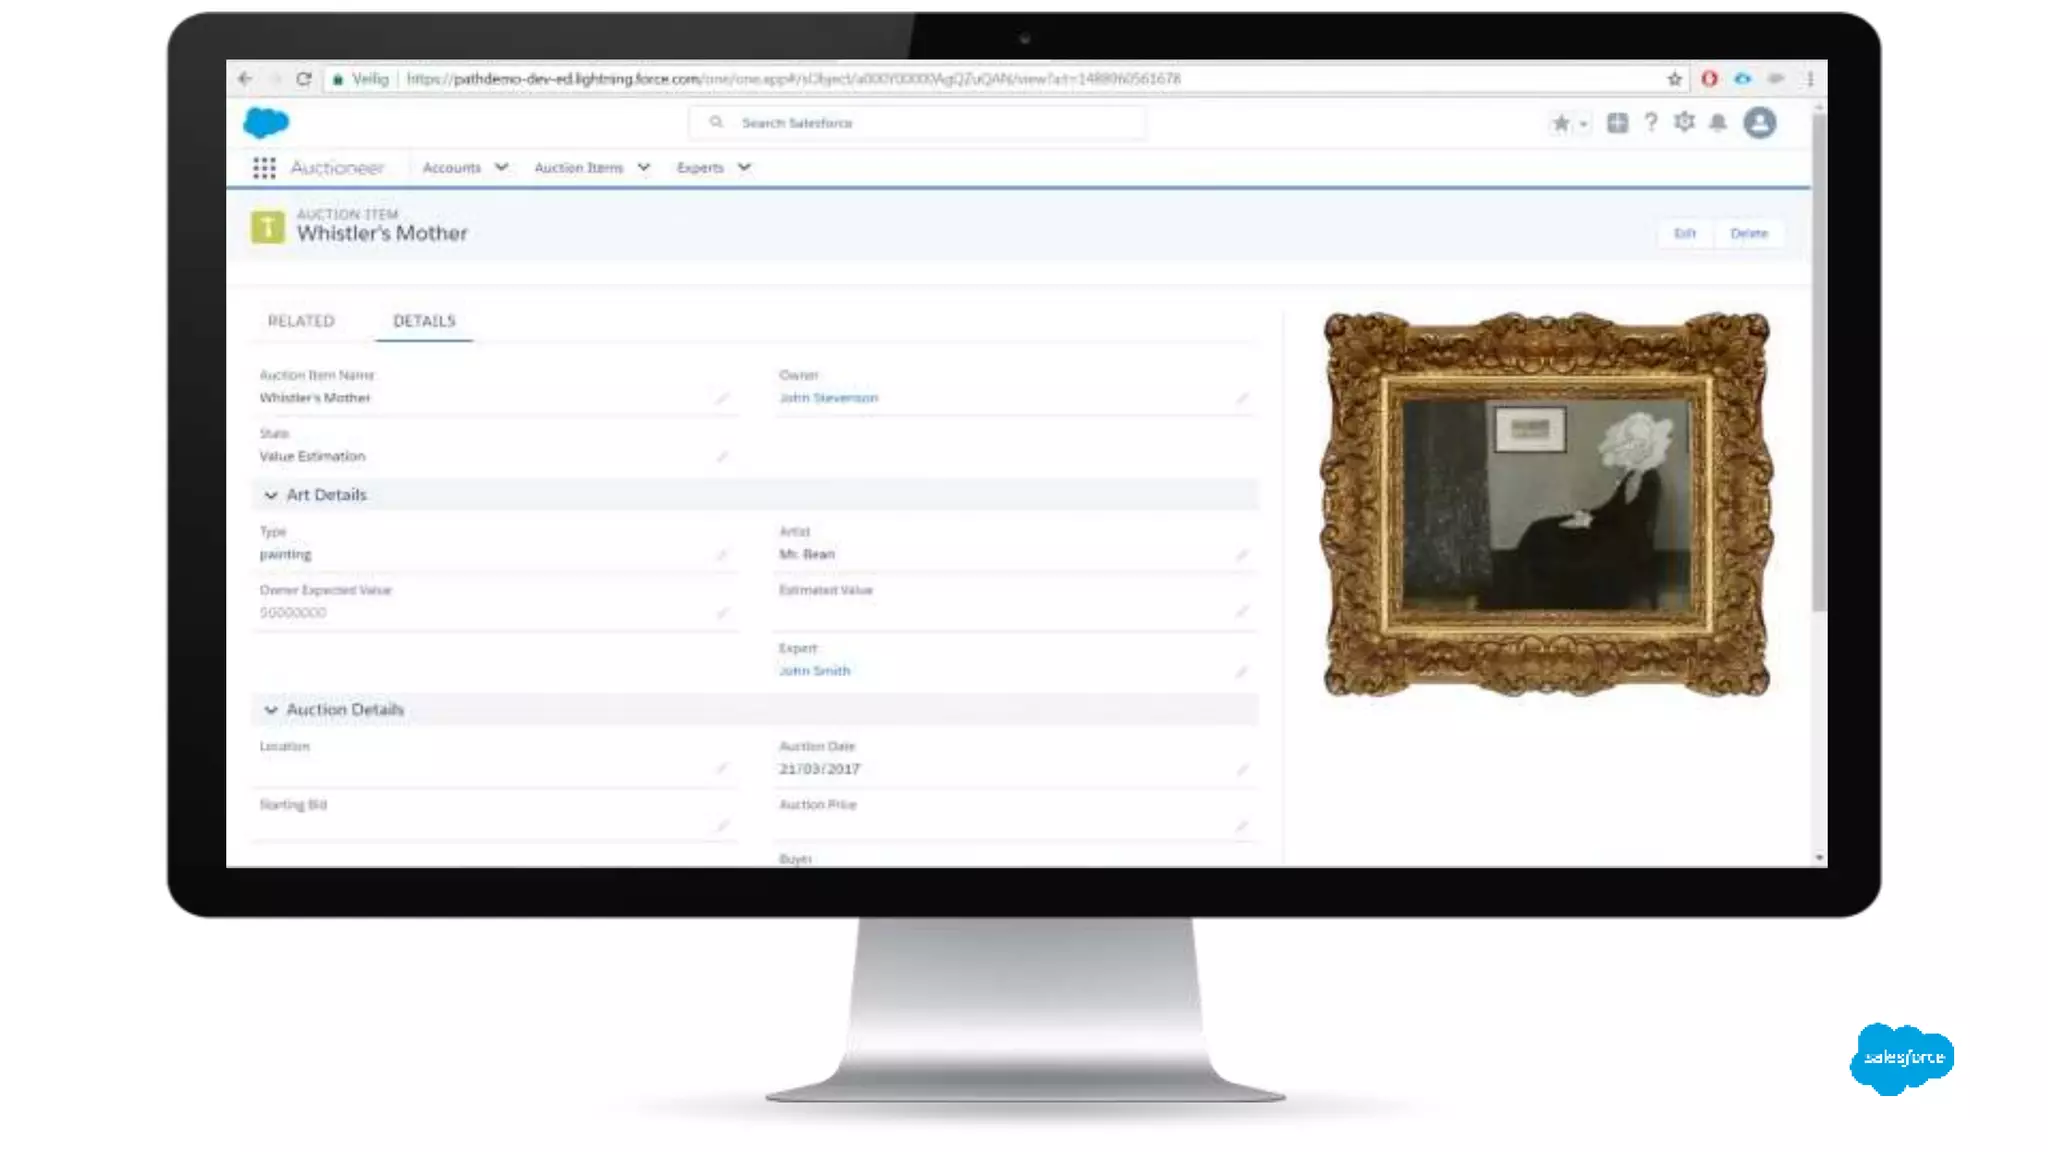This screenshot has height=1152, width=2048.
Task: Click the Auction Item record icon
Action: [x=267, y=227]
